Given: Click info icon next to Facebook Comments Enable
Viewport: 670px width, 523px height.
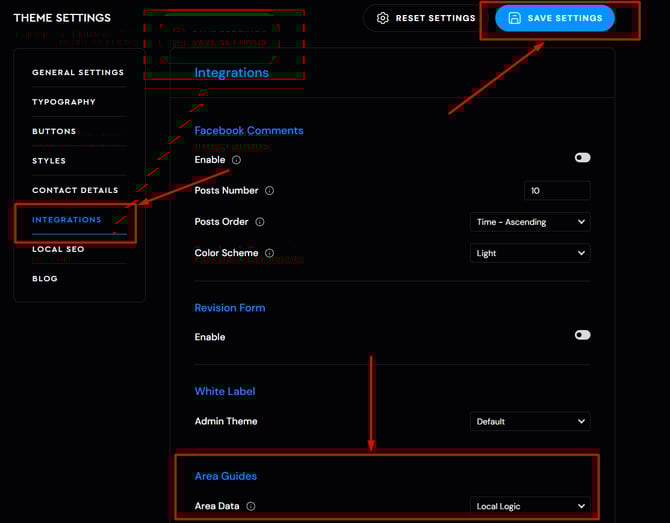Looking at the screenshot, I should [236, 160].
